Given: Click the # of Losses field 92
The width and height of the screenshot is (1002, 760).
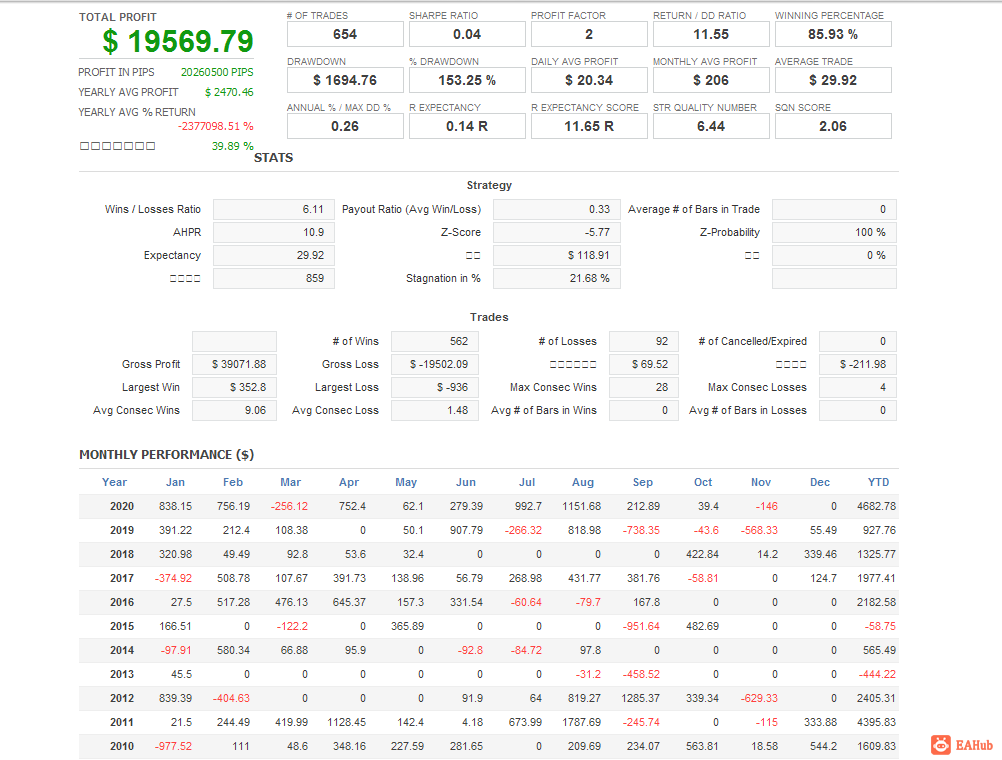Looking at the screenshot, I should tap(644, 341).
